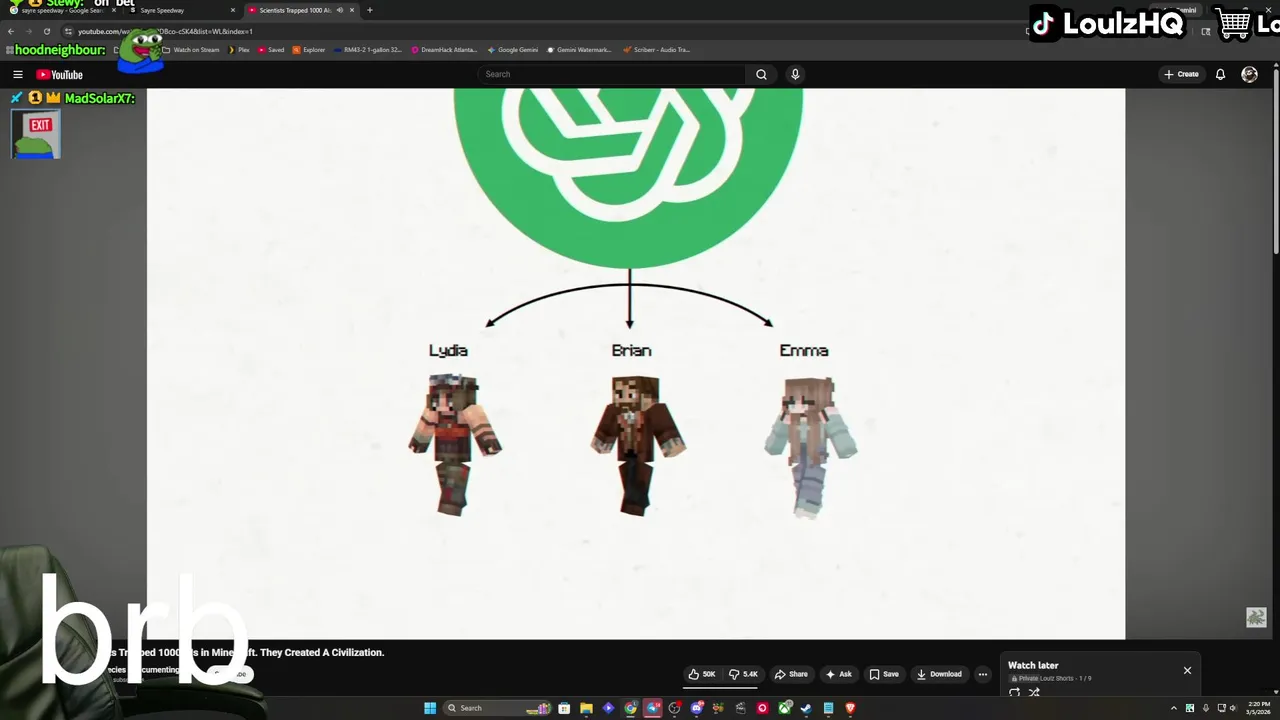Screen dimensions: 1280x720
Task: Open File Explorer from the taskbar
Action: click(x=586, y=708)
